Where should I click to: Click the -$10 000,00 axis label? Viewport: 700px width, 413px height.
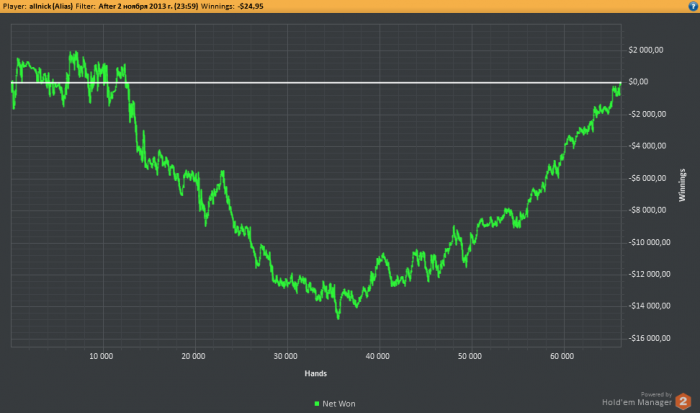(x=650, y=242)
